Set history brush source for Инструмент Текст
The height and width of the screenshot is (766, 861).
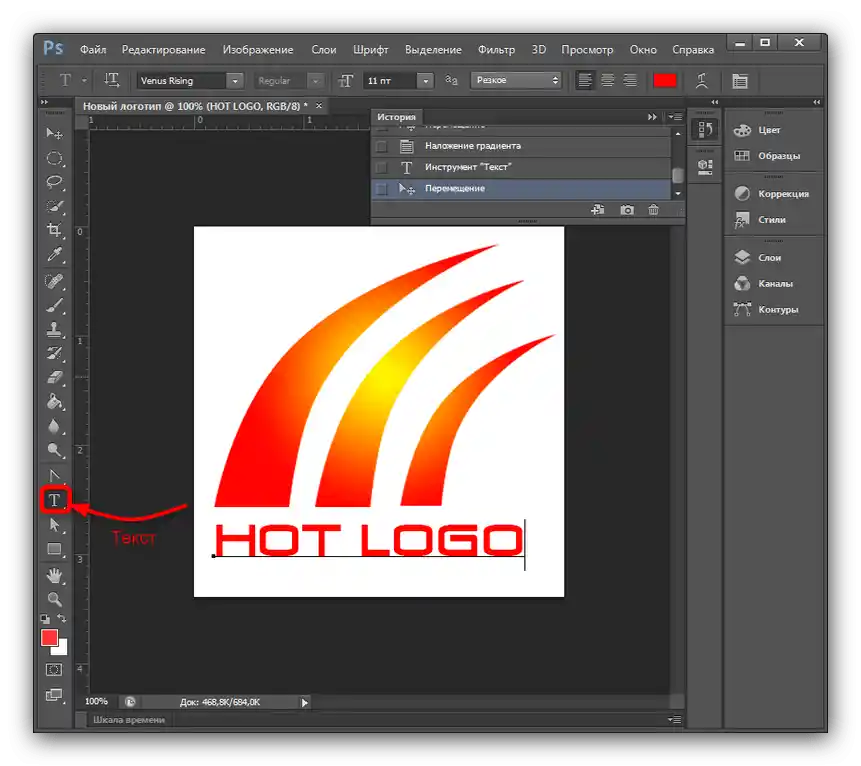coord(381,167)
